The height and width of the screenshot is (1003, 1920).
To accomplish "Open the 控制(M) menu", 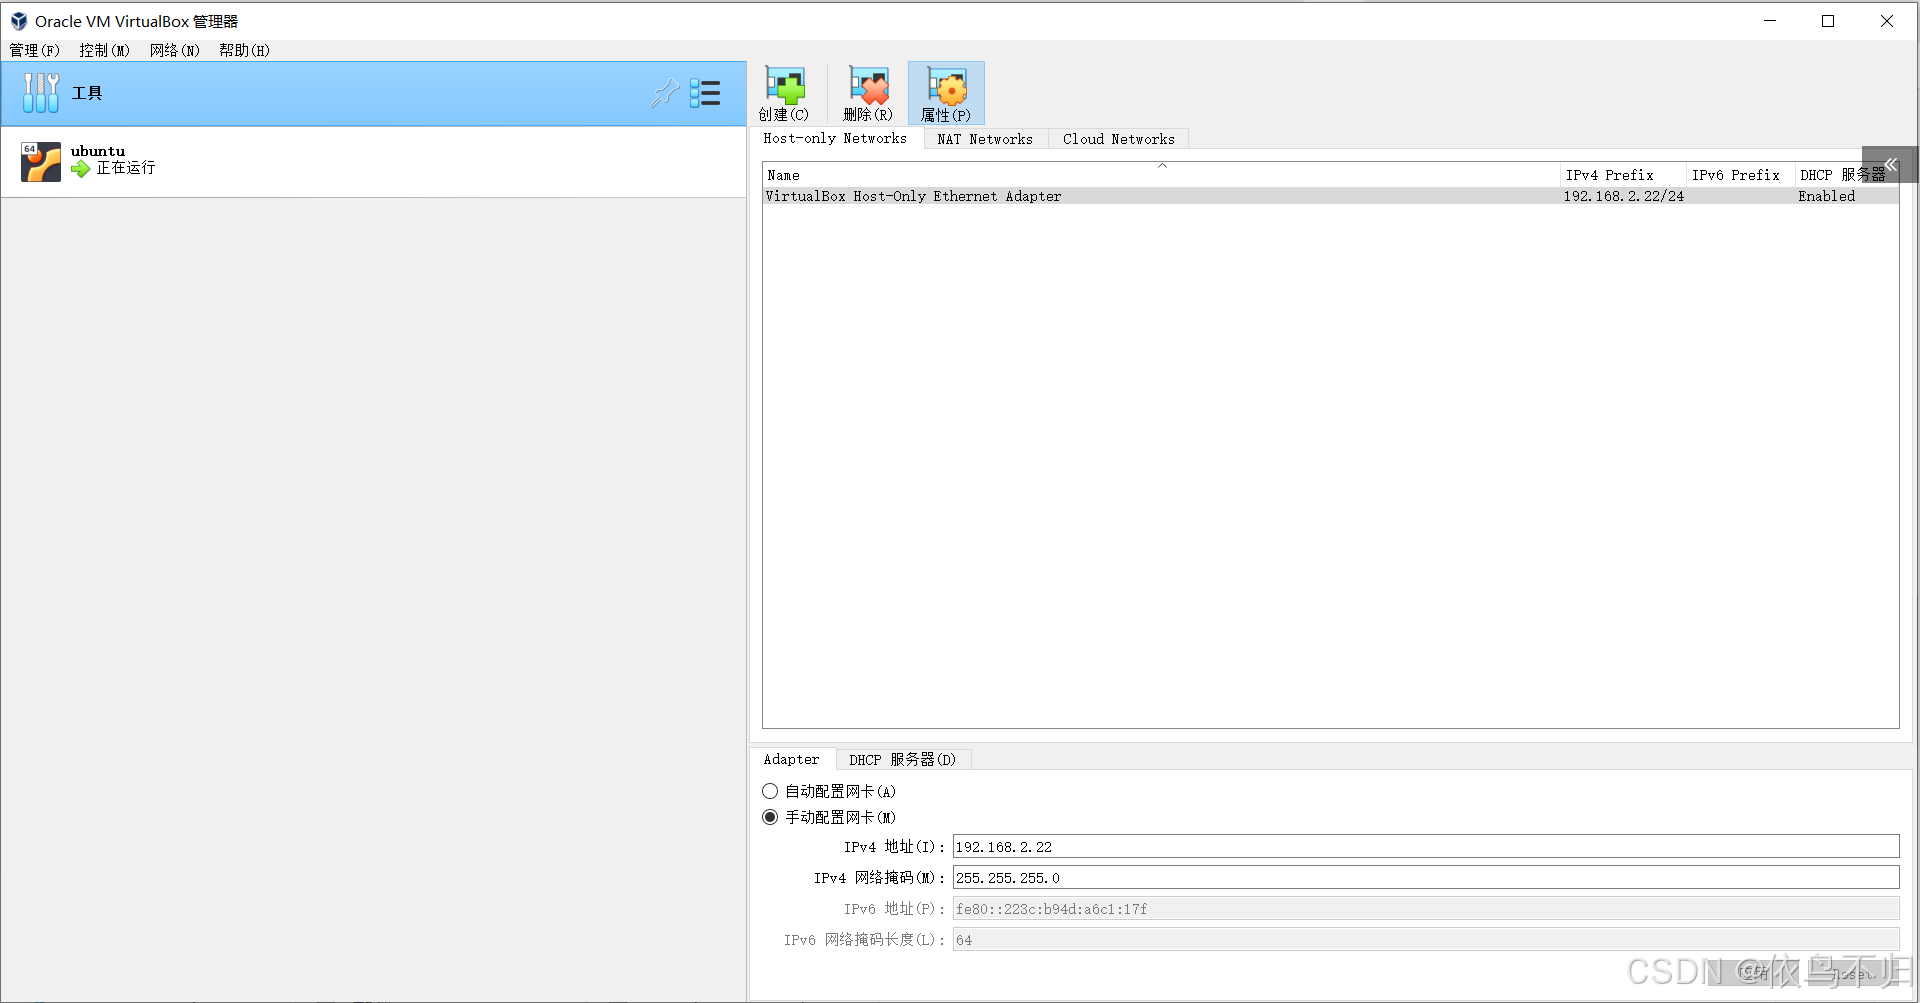I will pos(104,50).
